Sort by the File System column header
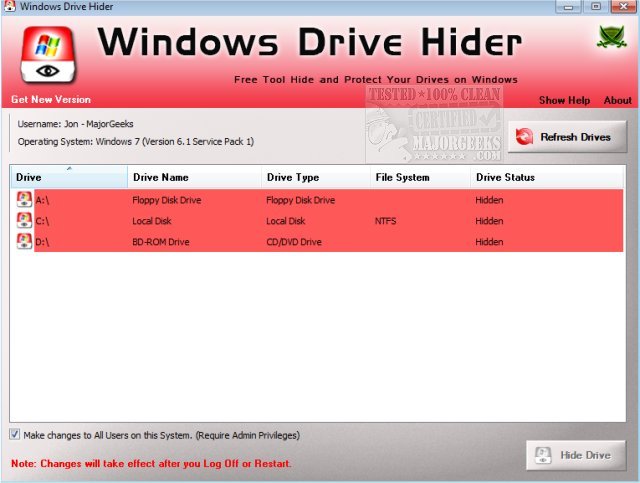Screen dimensions: 640x483 click(420, 177)
